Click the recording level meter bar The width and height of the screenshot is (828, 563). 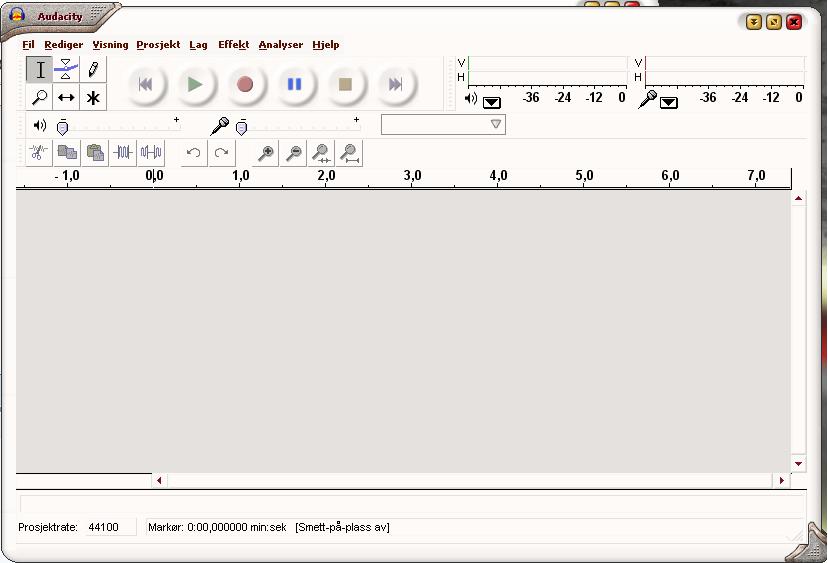click(724, 71)
